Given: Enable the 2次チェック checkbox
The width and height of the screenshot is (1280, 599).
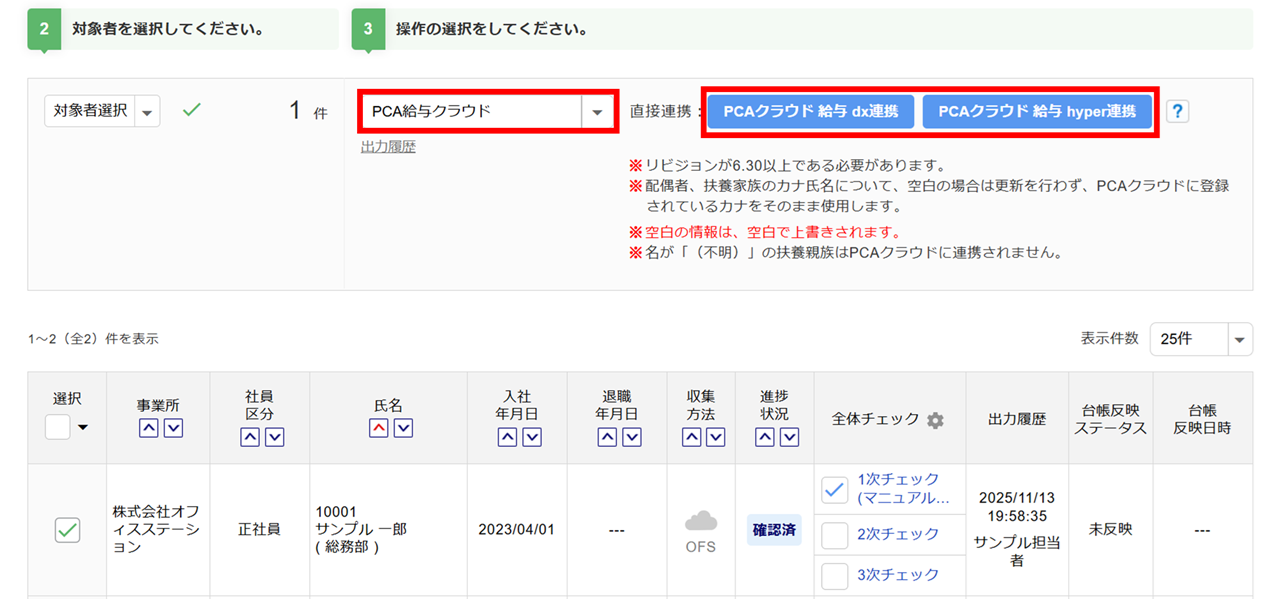Looking at the screenshot, I should [834, 535].
